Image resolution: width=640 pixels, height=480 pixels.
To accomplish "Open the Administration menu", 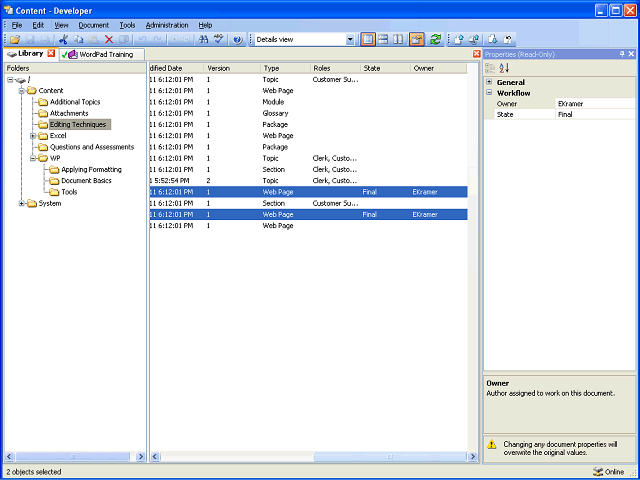I will pos(167,25).
